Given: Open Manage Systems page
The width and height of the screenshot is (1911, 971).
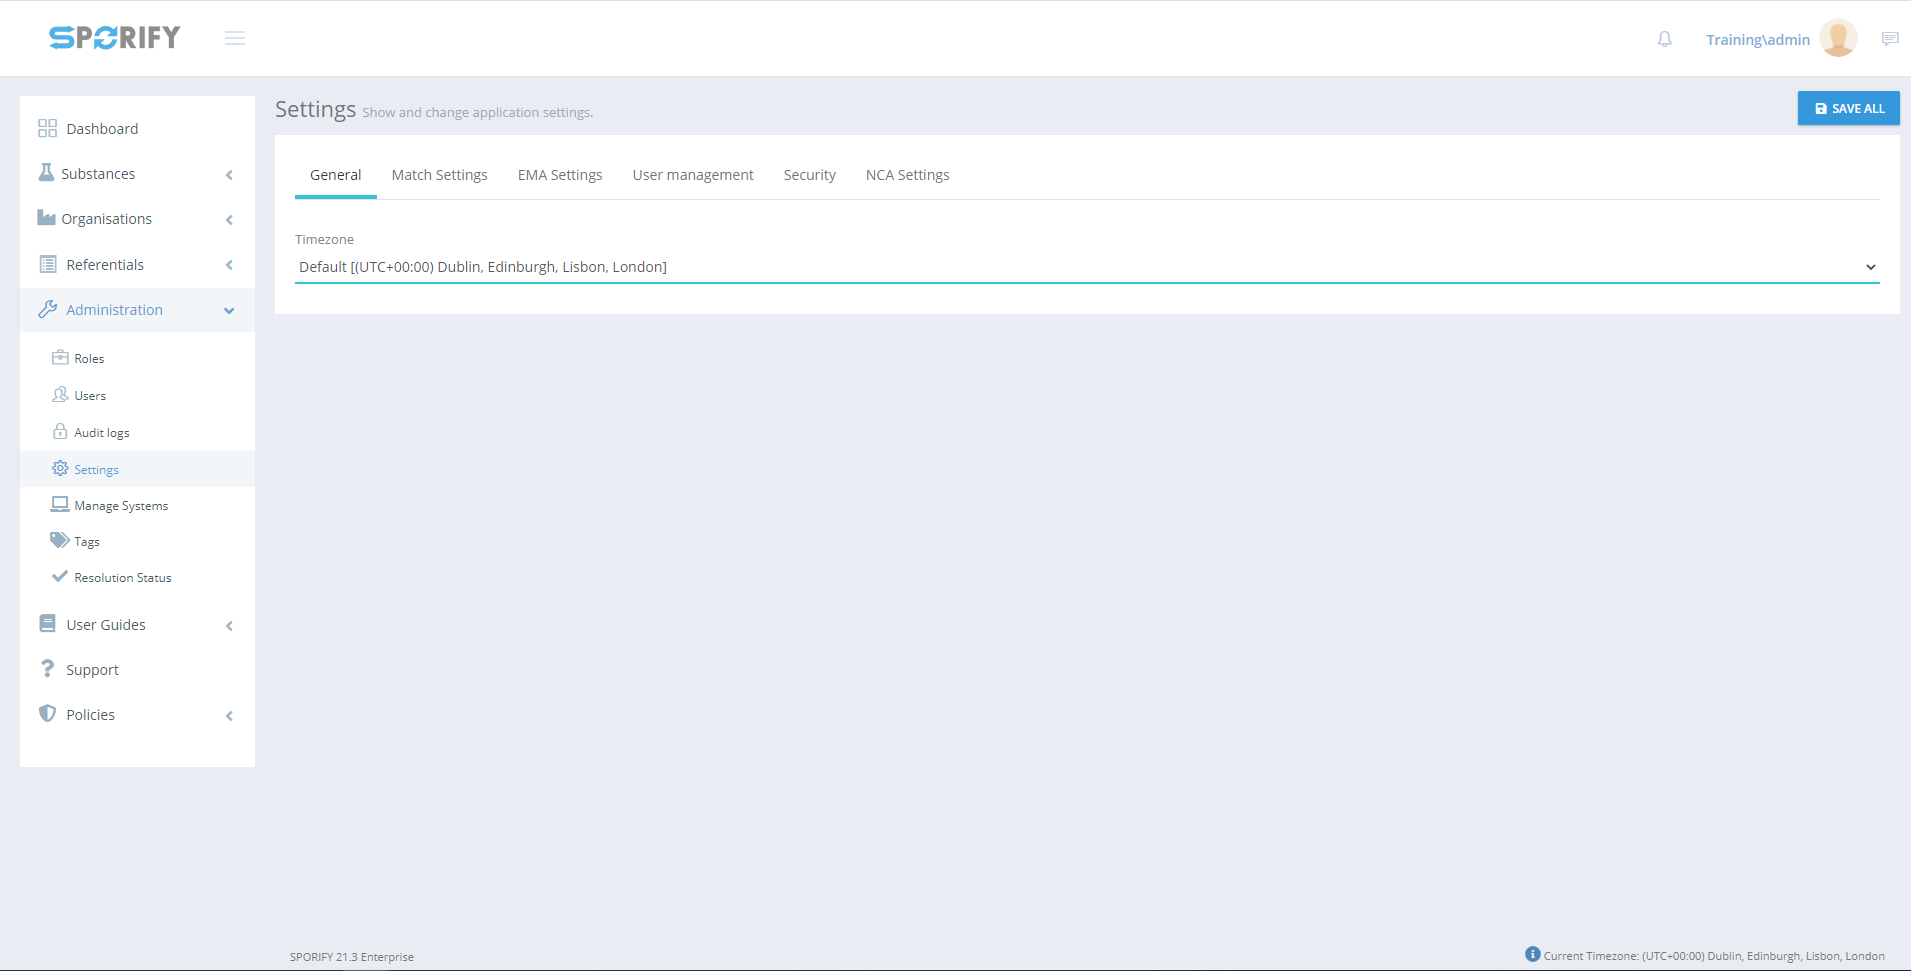Looking at the screenshot, I should pos(121,506).
